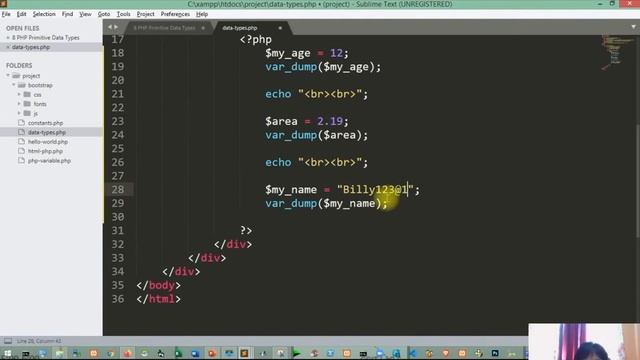Click the css folder icon
This screenshot has height=360, width=640.
click(x=27, y=95)
